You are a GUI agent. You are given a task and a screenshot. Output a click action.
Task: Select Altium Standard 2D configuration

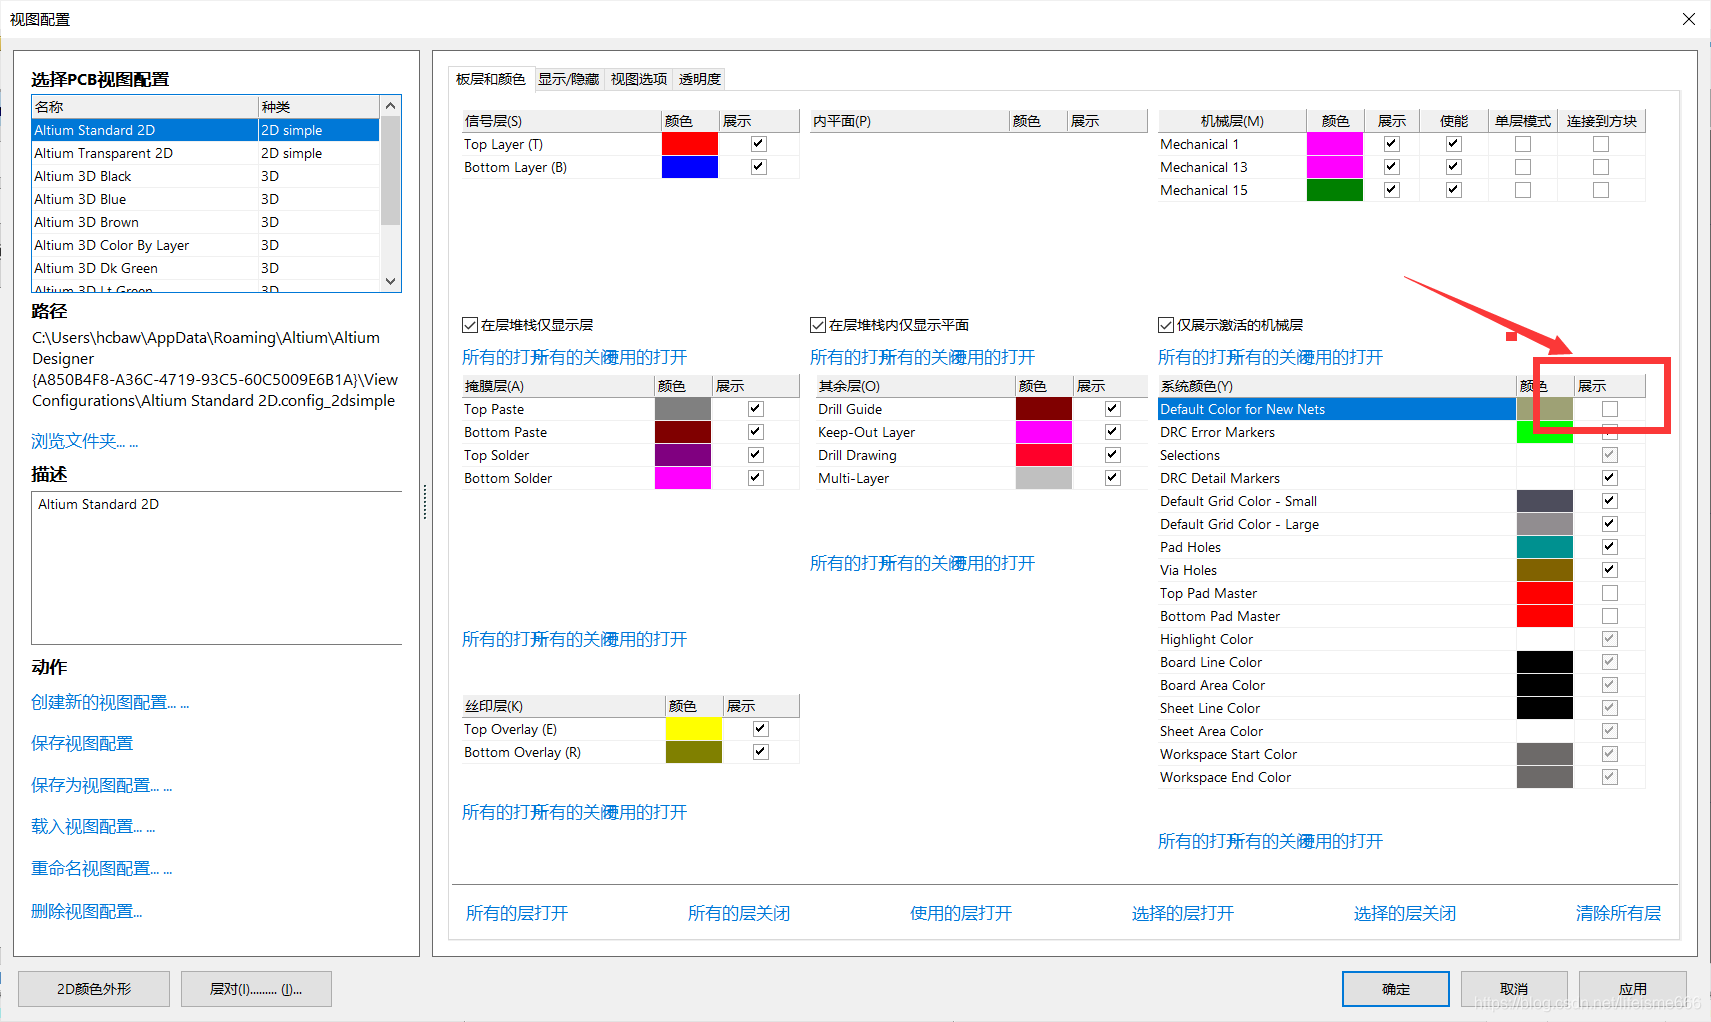pyautogui.click(x=205, y=130)
